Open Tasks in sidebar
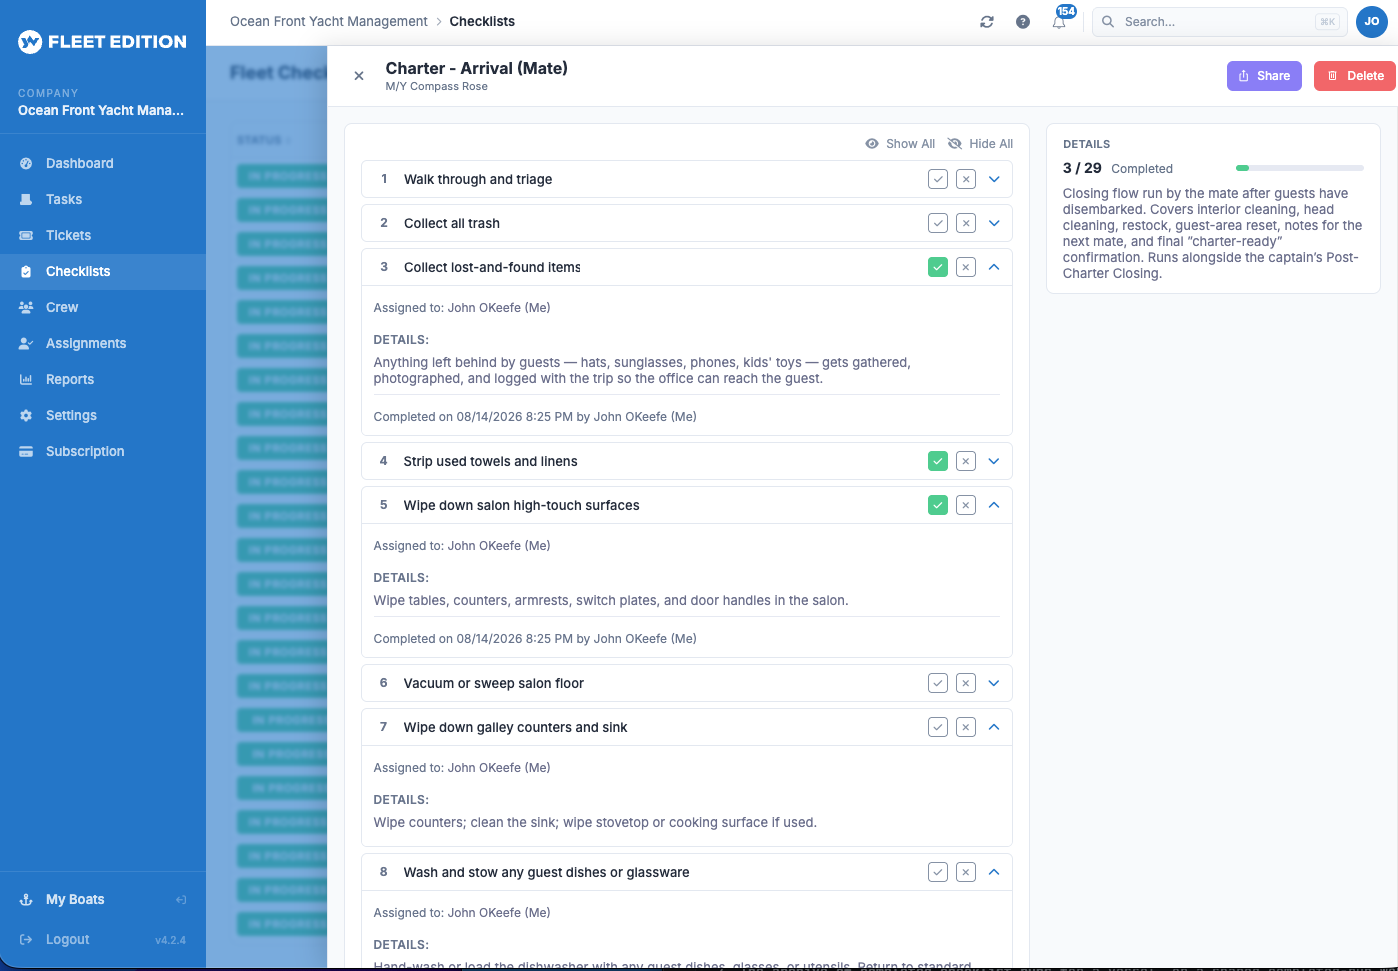 (103, 200)
